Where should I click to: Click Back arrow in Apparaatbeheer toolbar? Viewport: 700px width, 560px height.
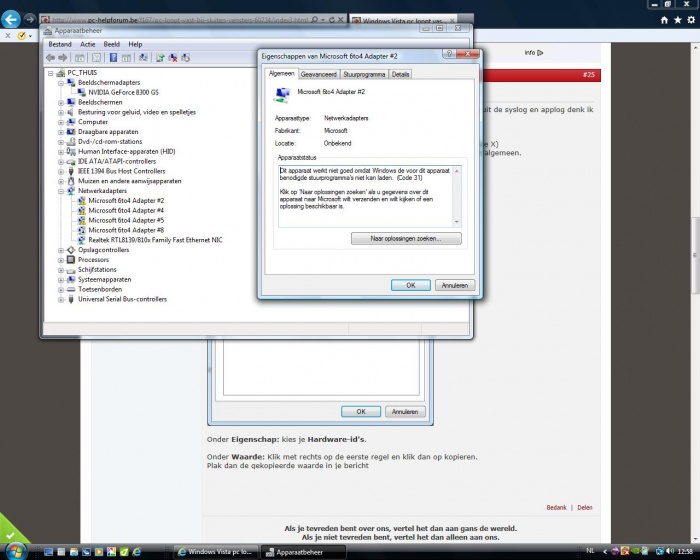click(50, 58)
